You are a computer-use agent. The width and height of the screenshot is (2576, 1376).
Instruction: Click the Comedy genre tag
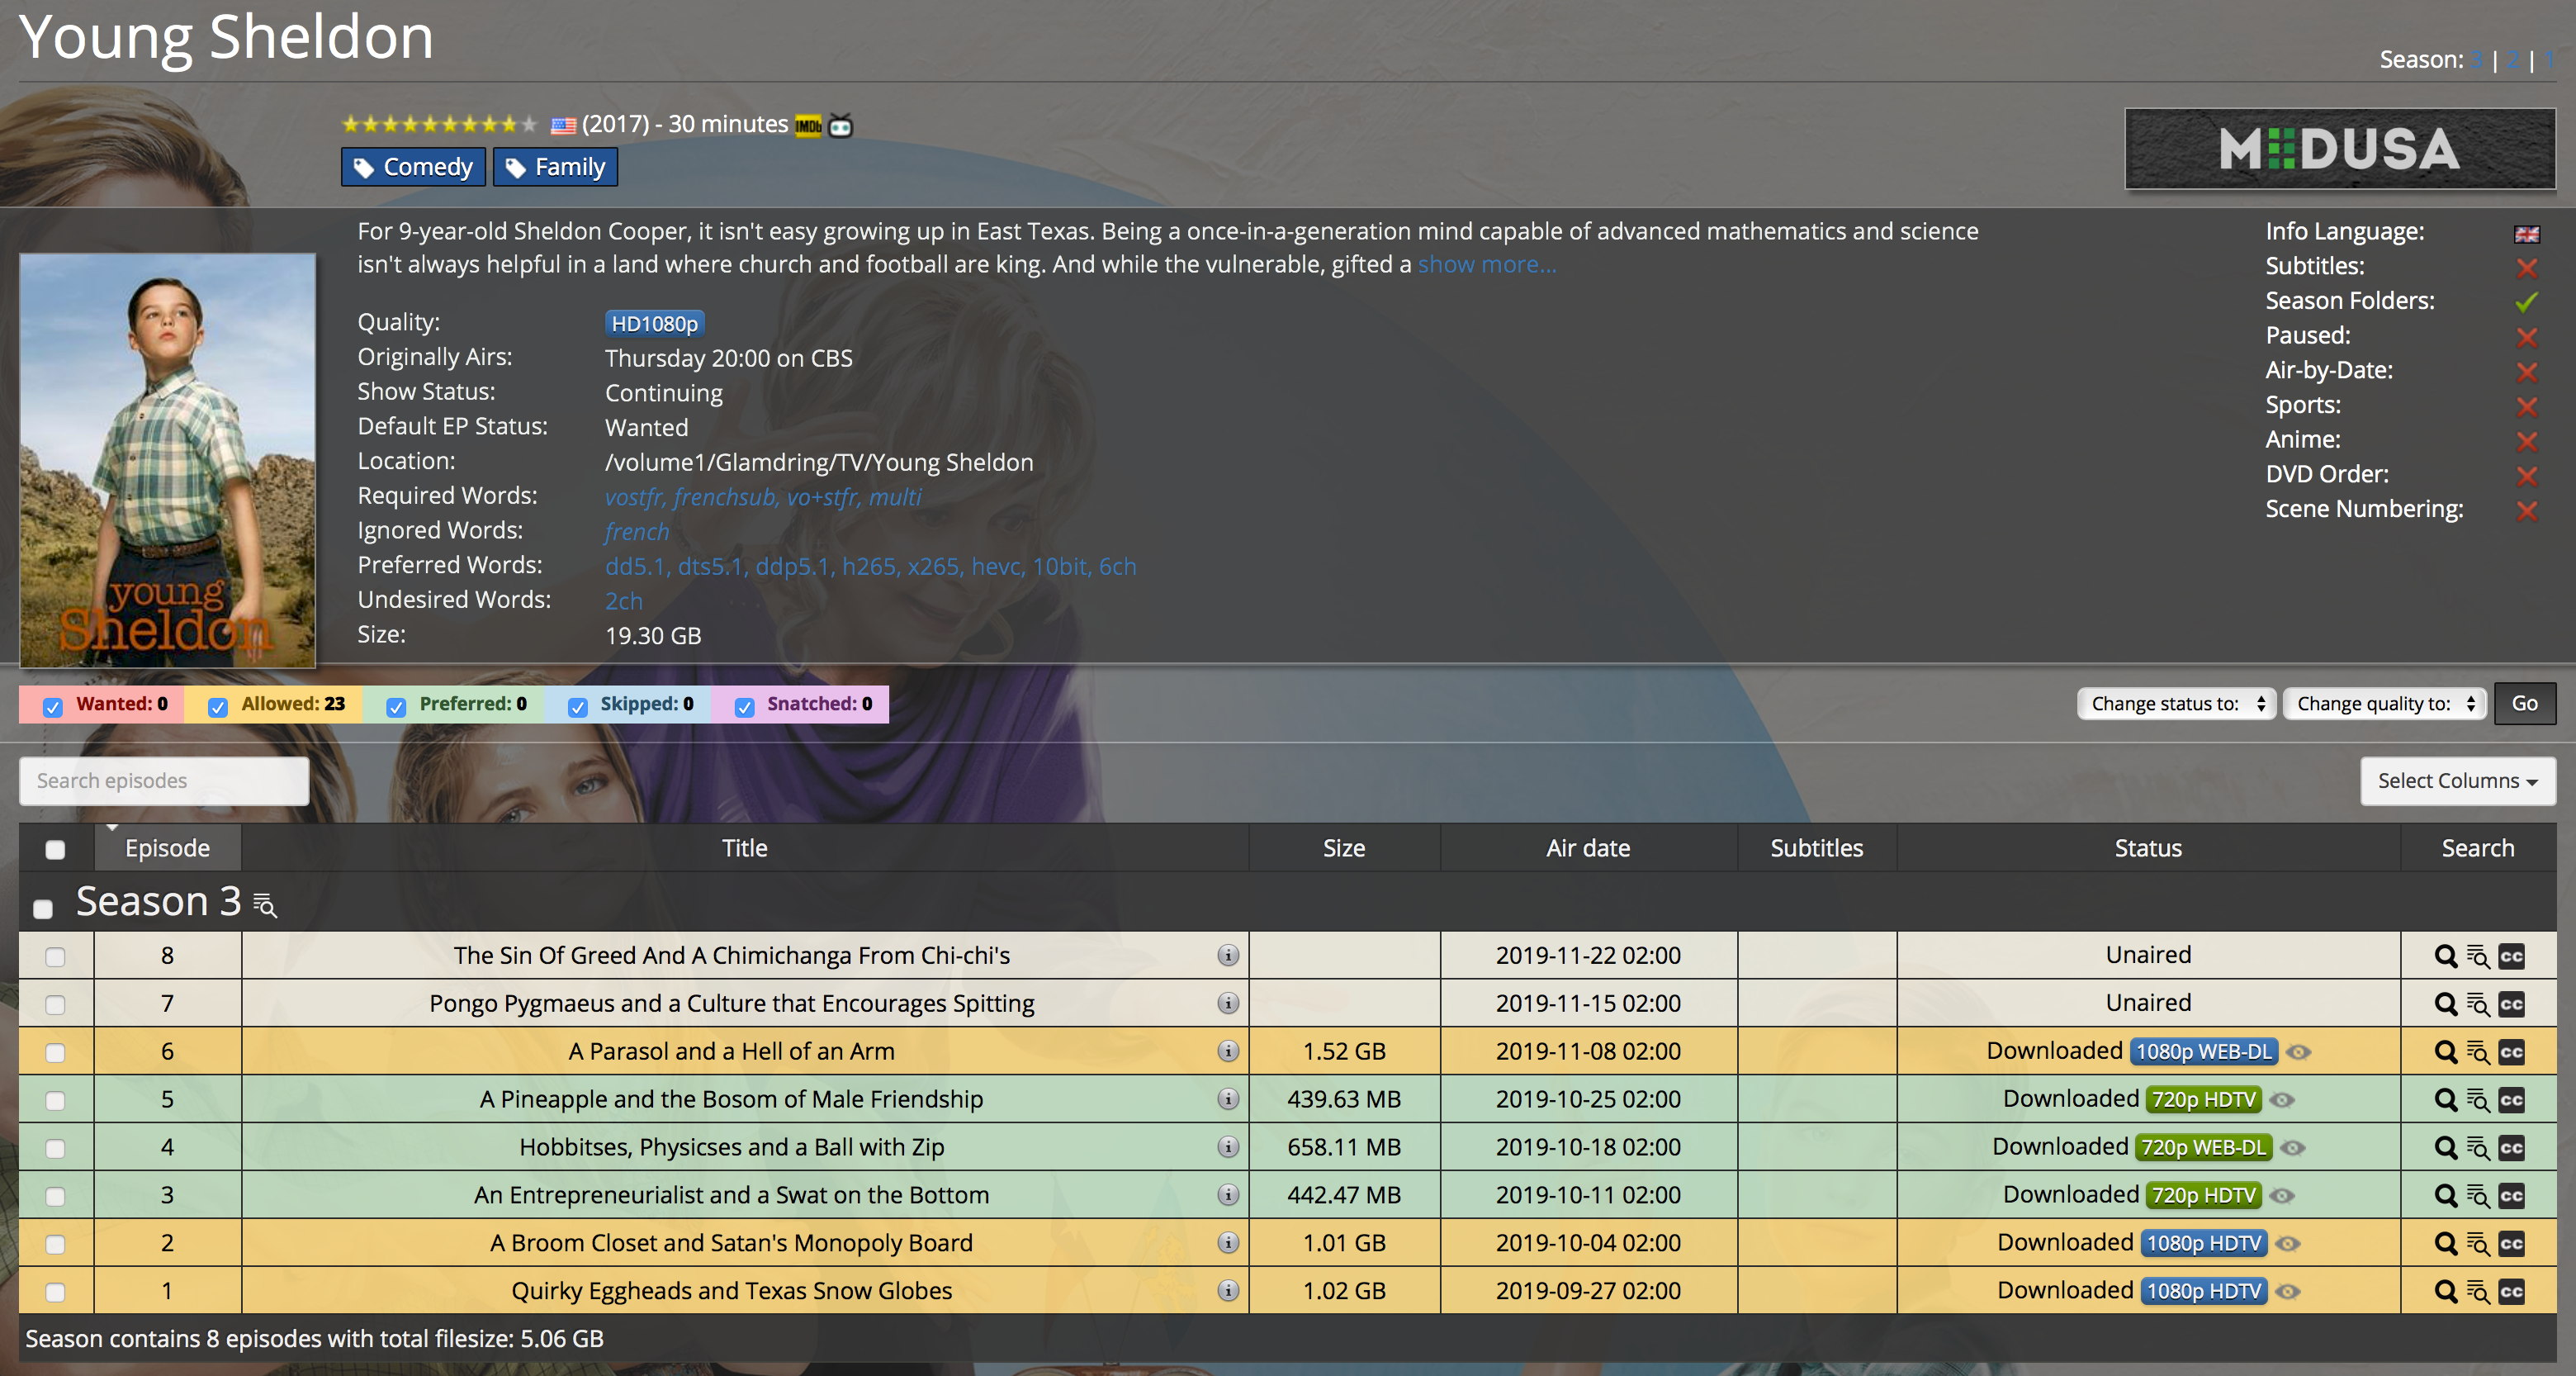tap(413, 166)
